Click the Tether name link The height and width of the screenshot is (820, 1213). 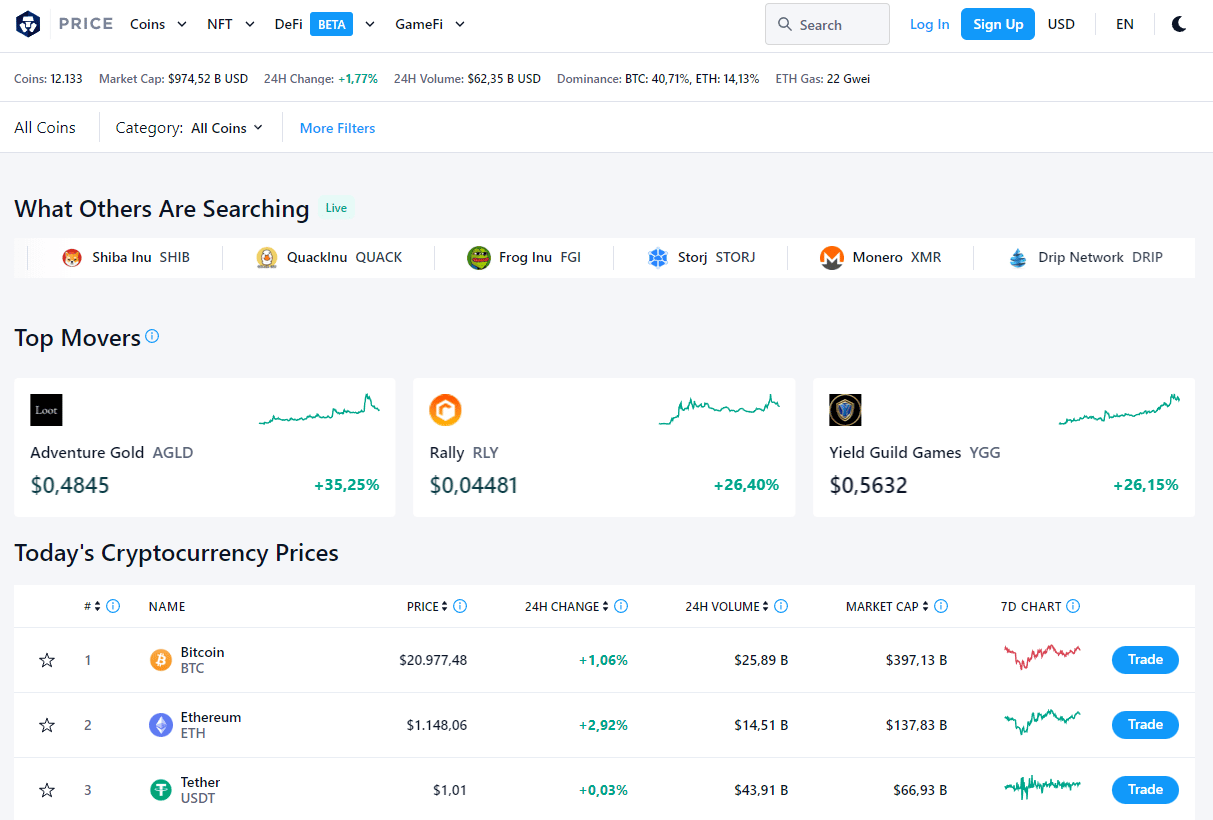pyautogui.click(x=200, y=782)
